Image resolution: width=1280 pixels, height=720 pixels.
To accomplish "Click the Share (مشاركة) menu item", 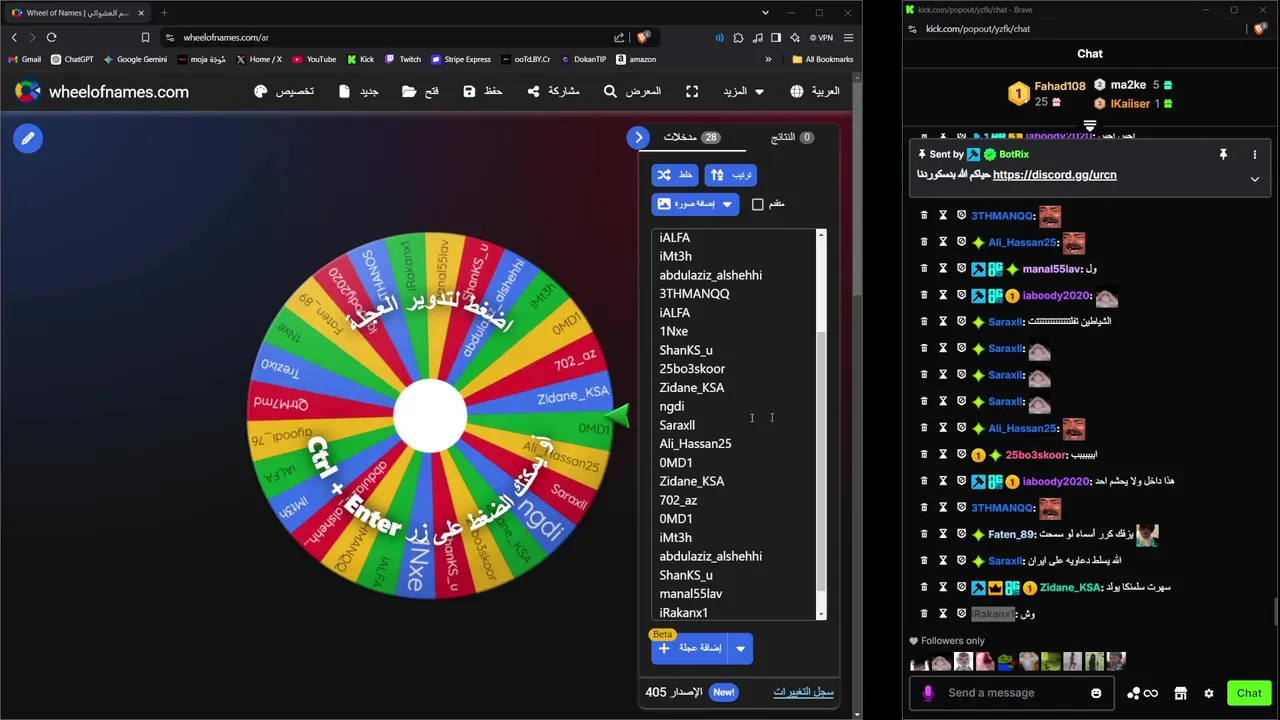I will click(553, 91).
